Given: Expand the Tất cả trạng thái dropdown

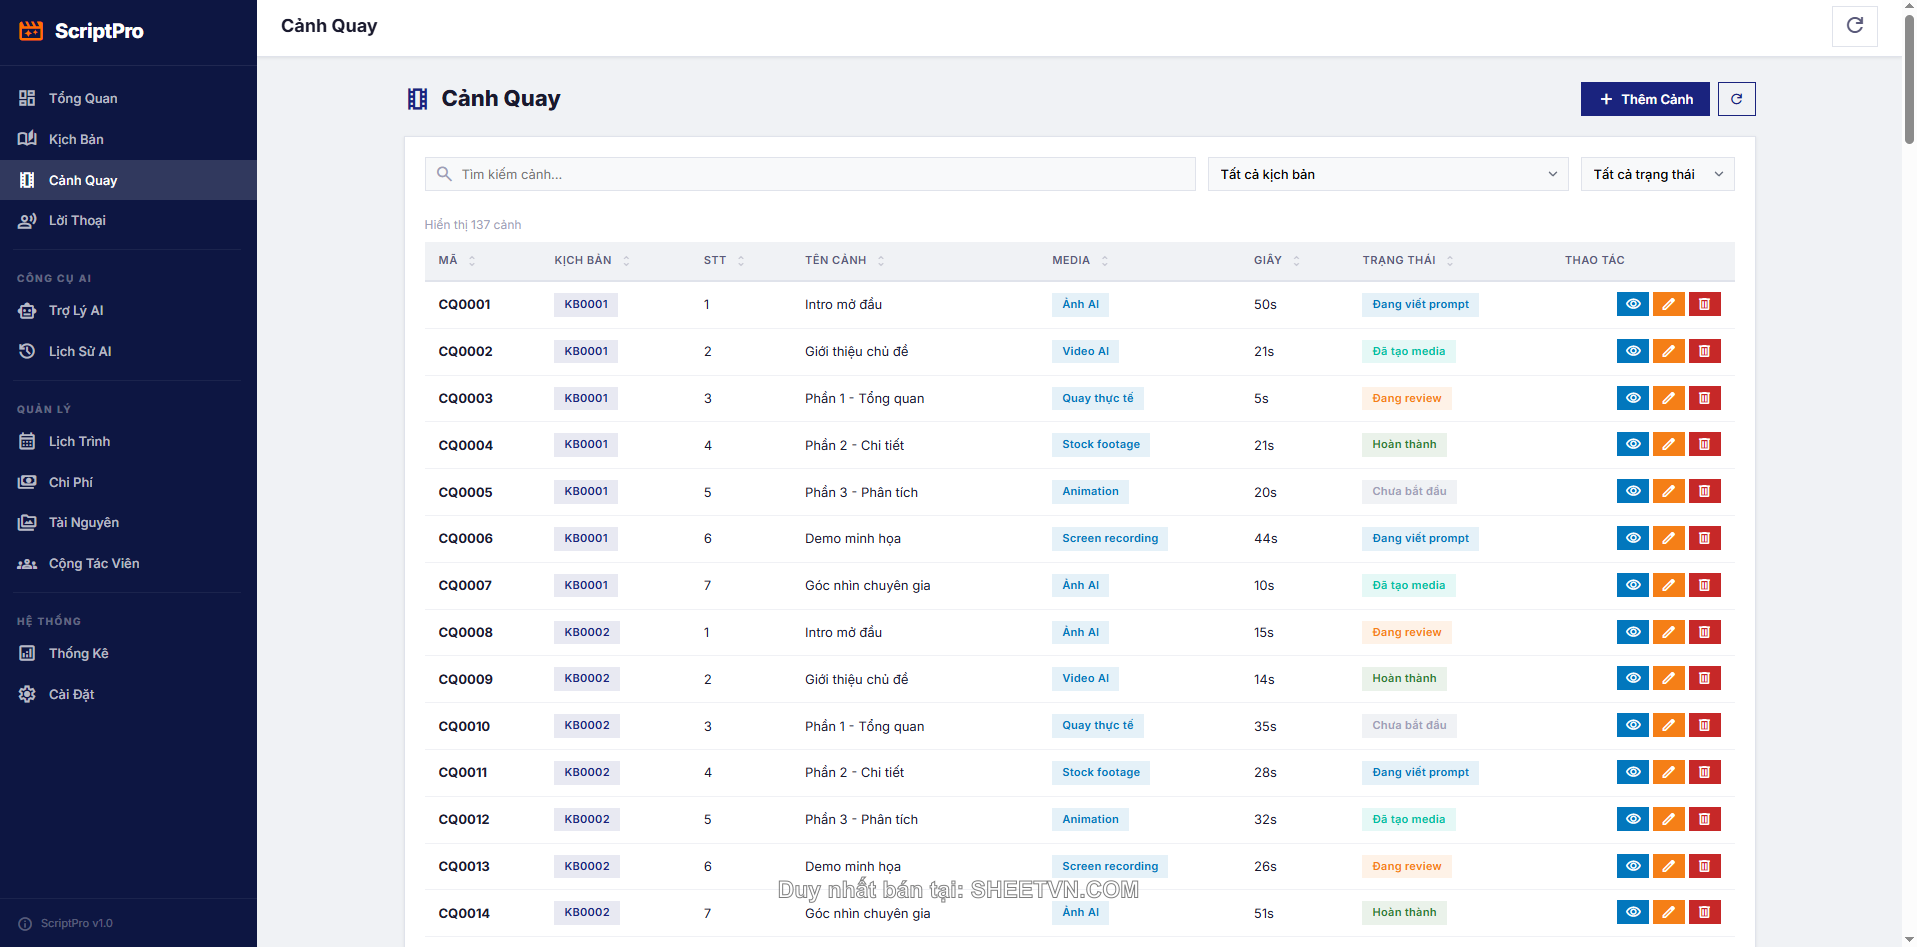Looking at the screenshot, I should coord(1656,174).
